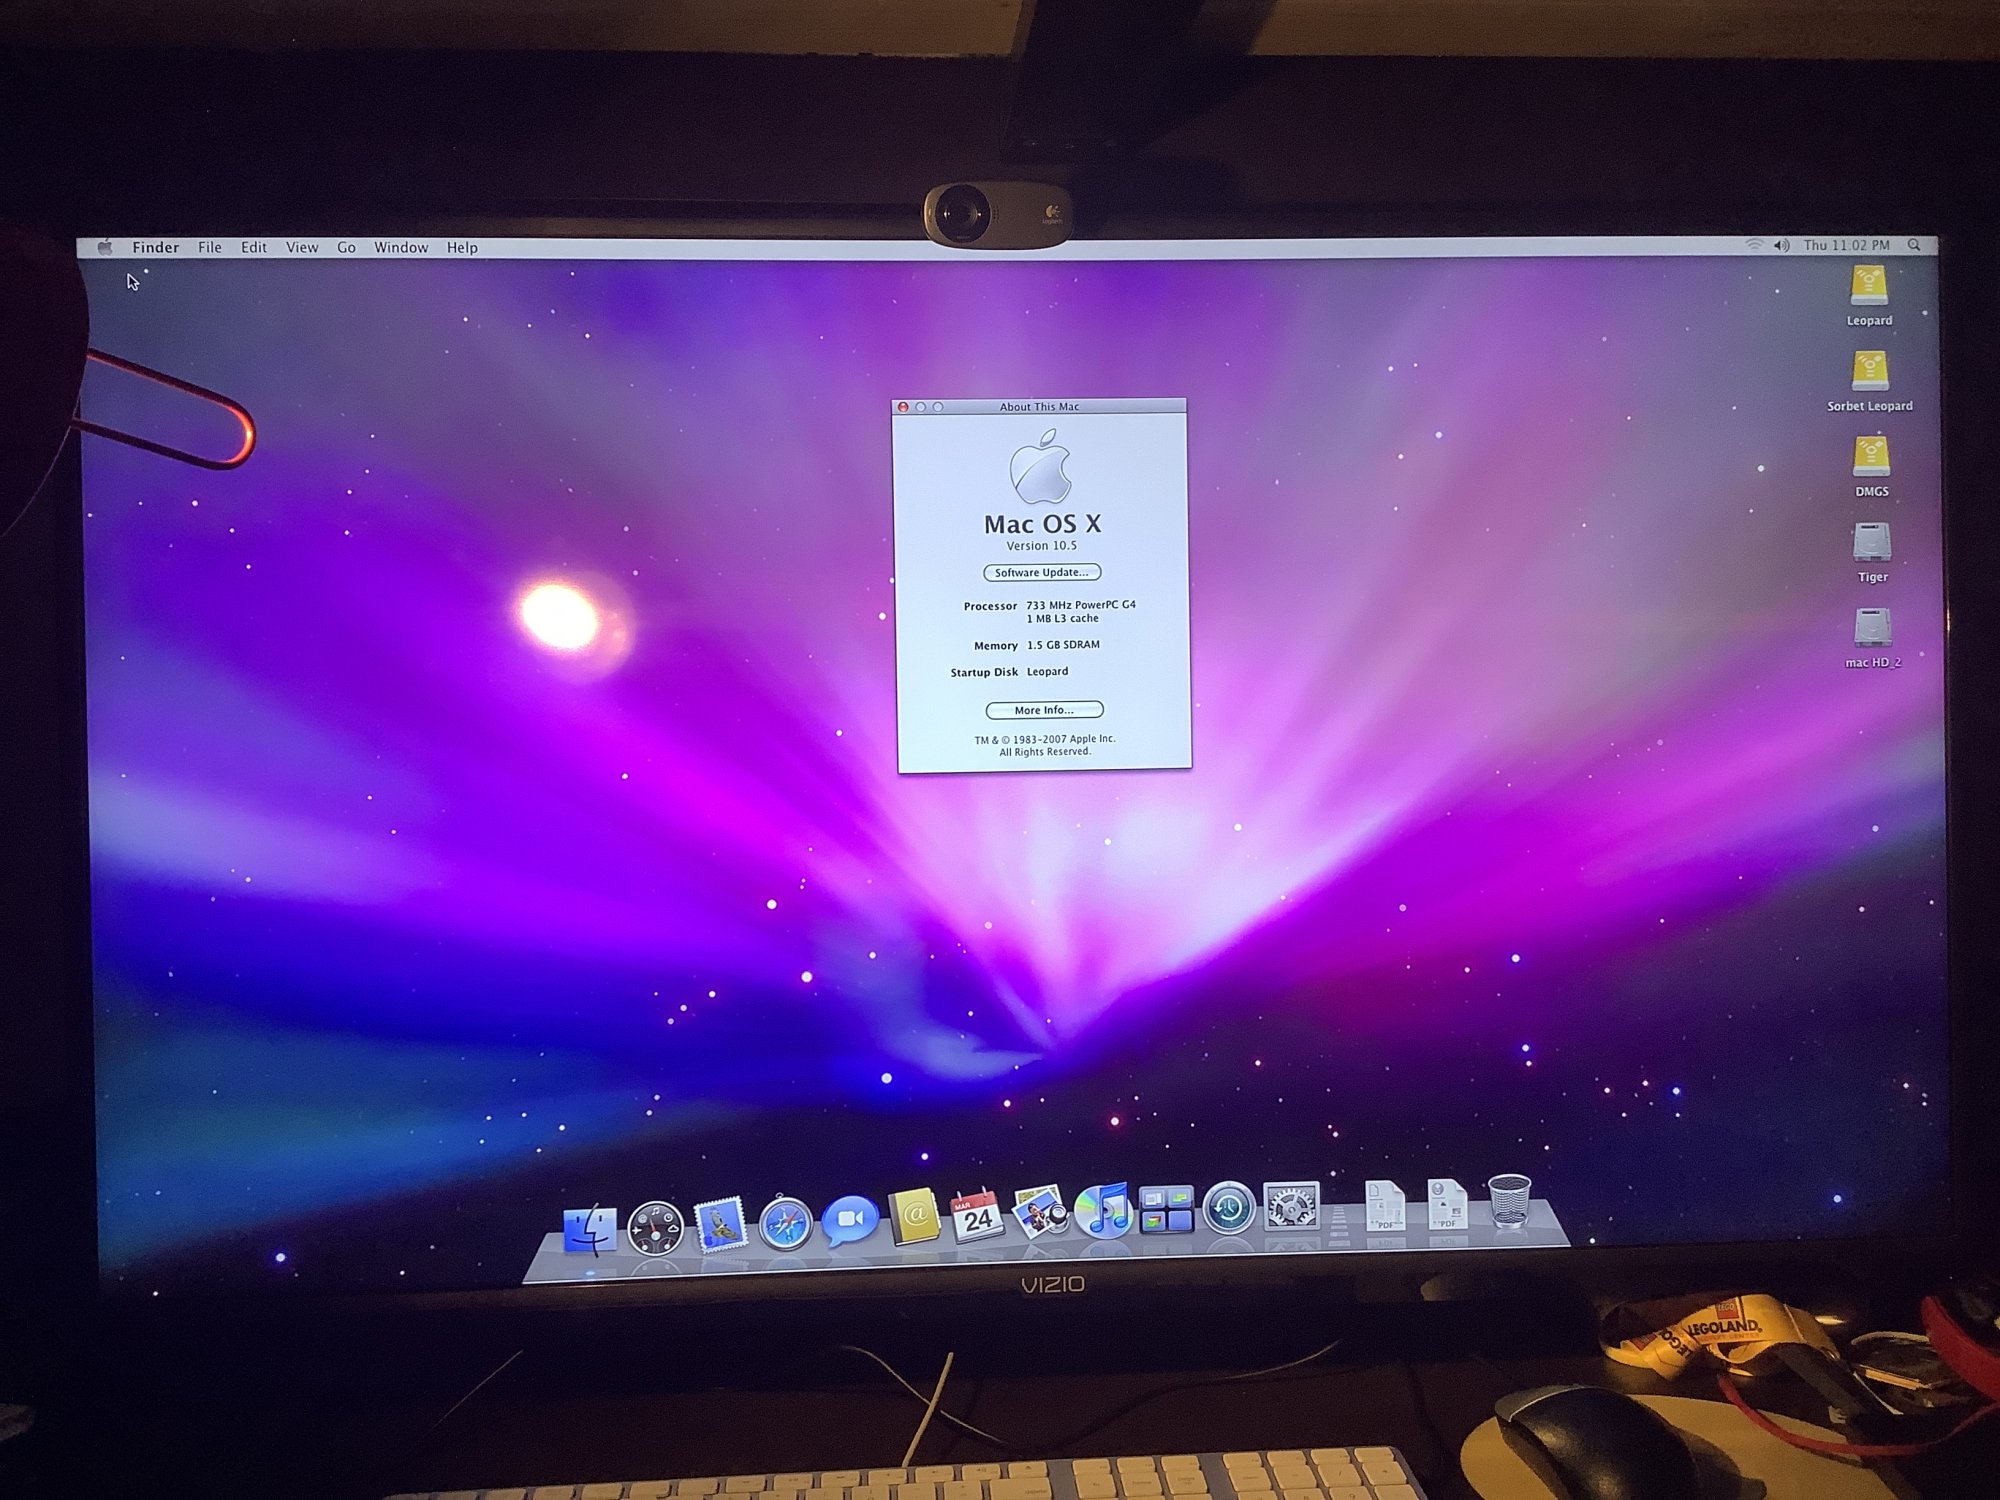This screenshot has width=2000, height=1500.
Task: Click the "1.5 GB SDRAM" memory value
Action: point(1063,645)
